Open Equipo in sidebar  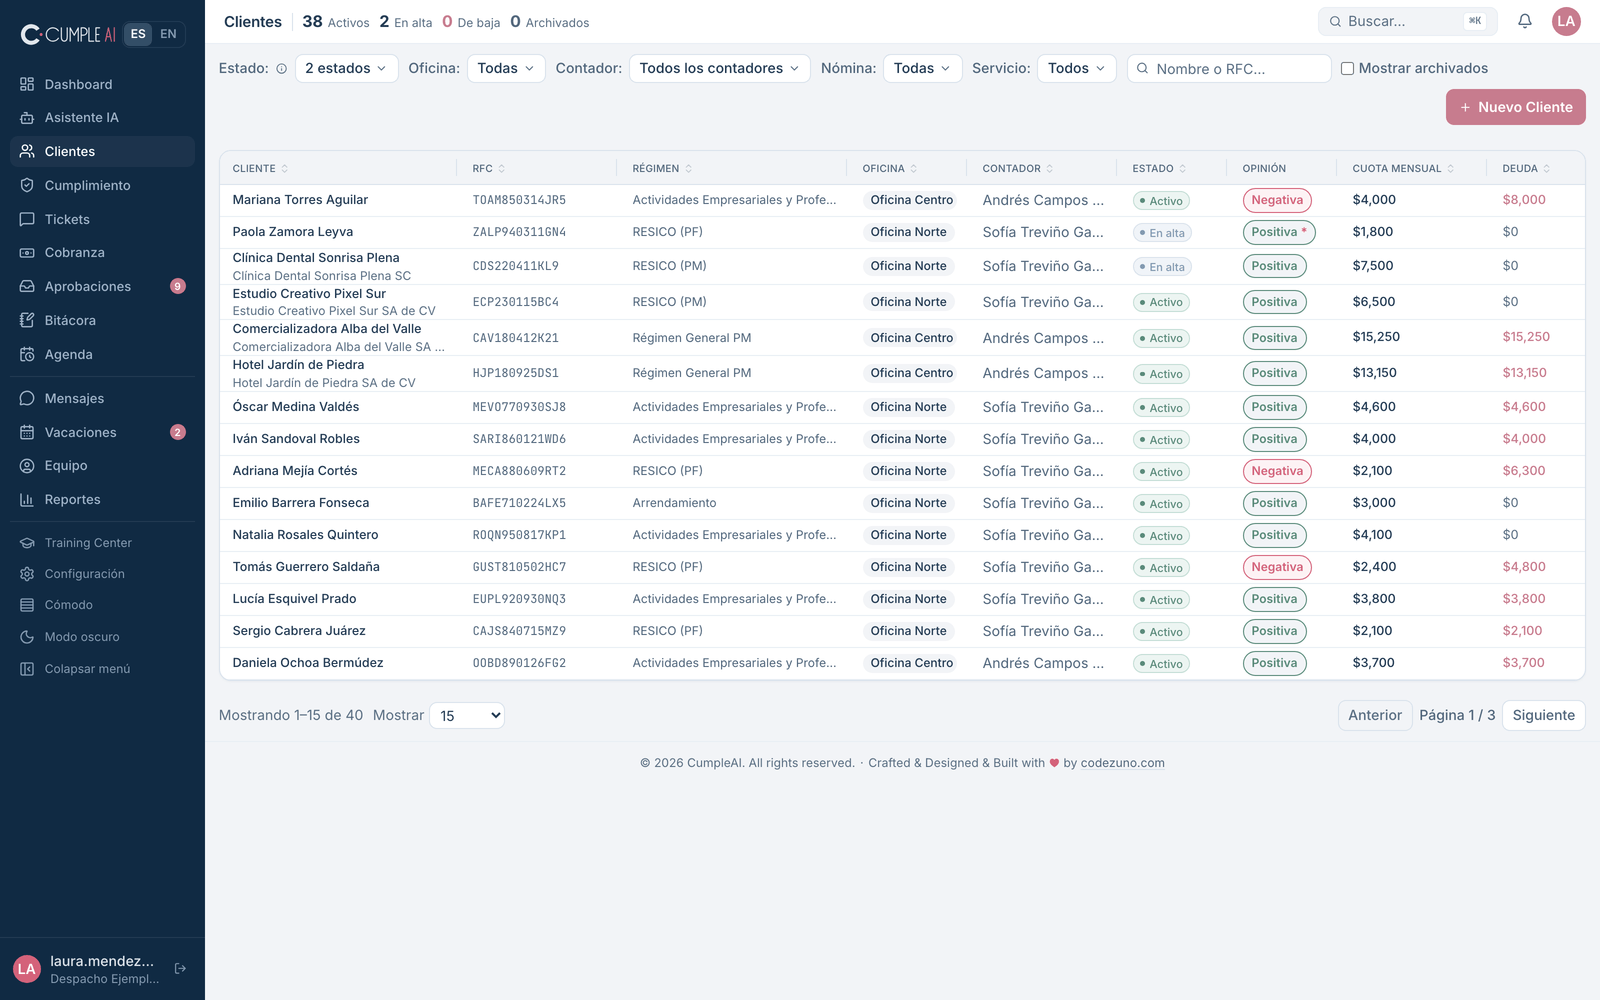102,465
